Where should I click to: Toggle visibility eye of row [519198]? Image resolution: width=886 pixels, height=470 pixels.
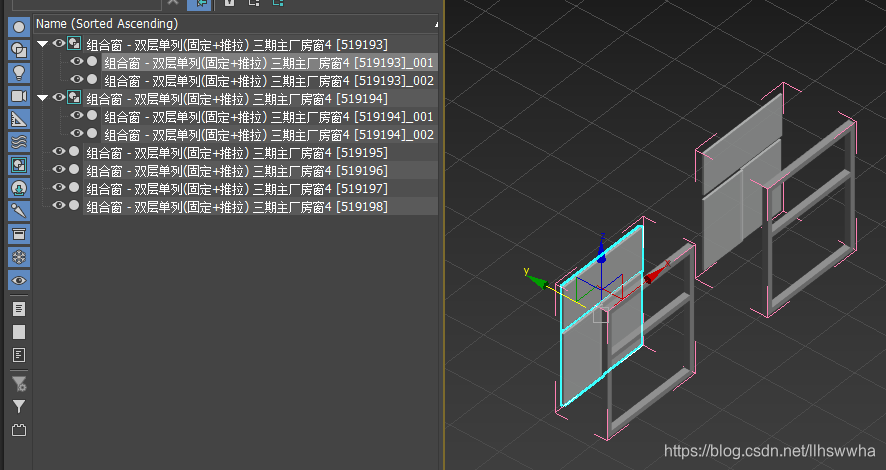click(x=59, y=205)
